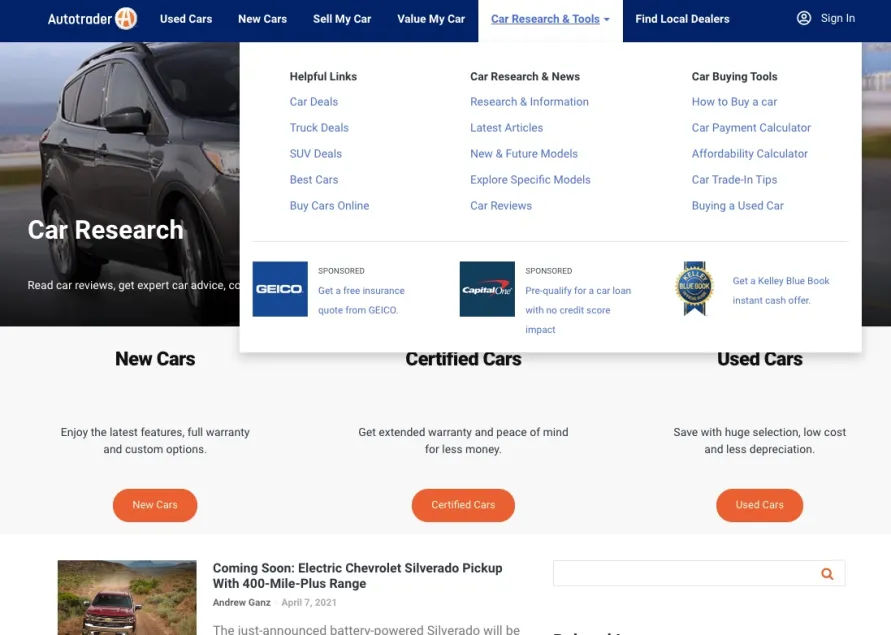
Task: Open Explore Specific Models link
Action: (530, 180)
